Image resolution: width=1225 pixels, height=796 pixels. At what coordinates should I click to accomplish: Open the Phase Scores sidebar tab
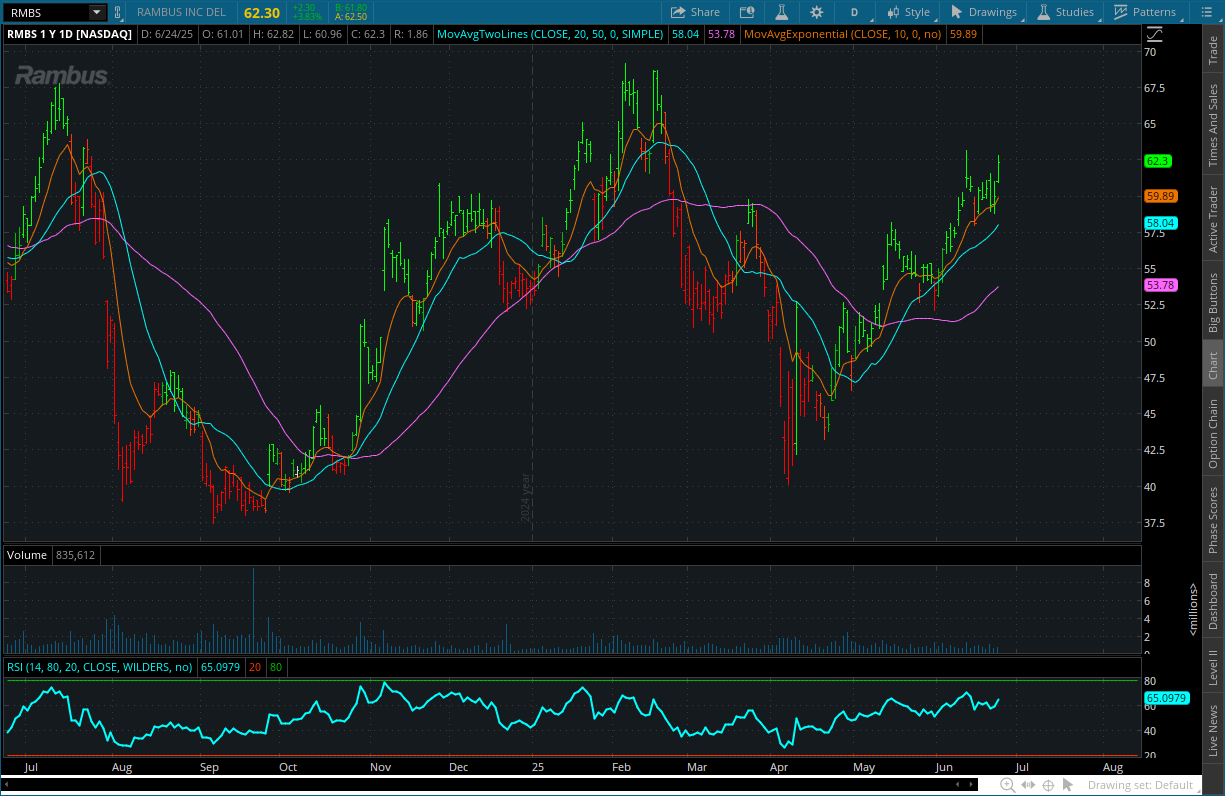1213,520
